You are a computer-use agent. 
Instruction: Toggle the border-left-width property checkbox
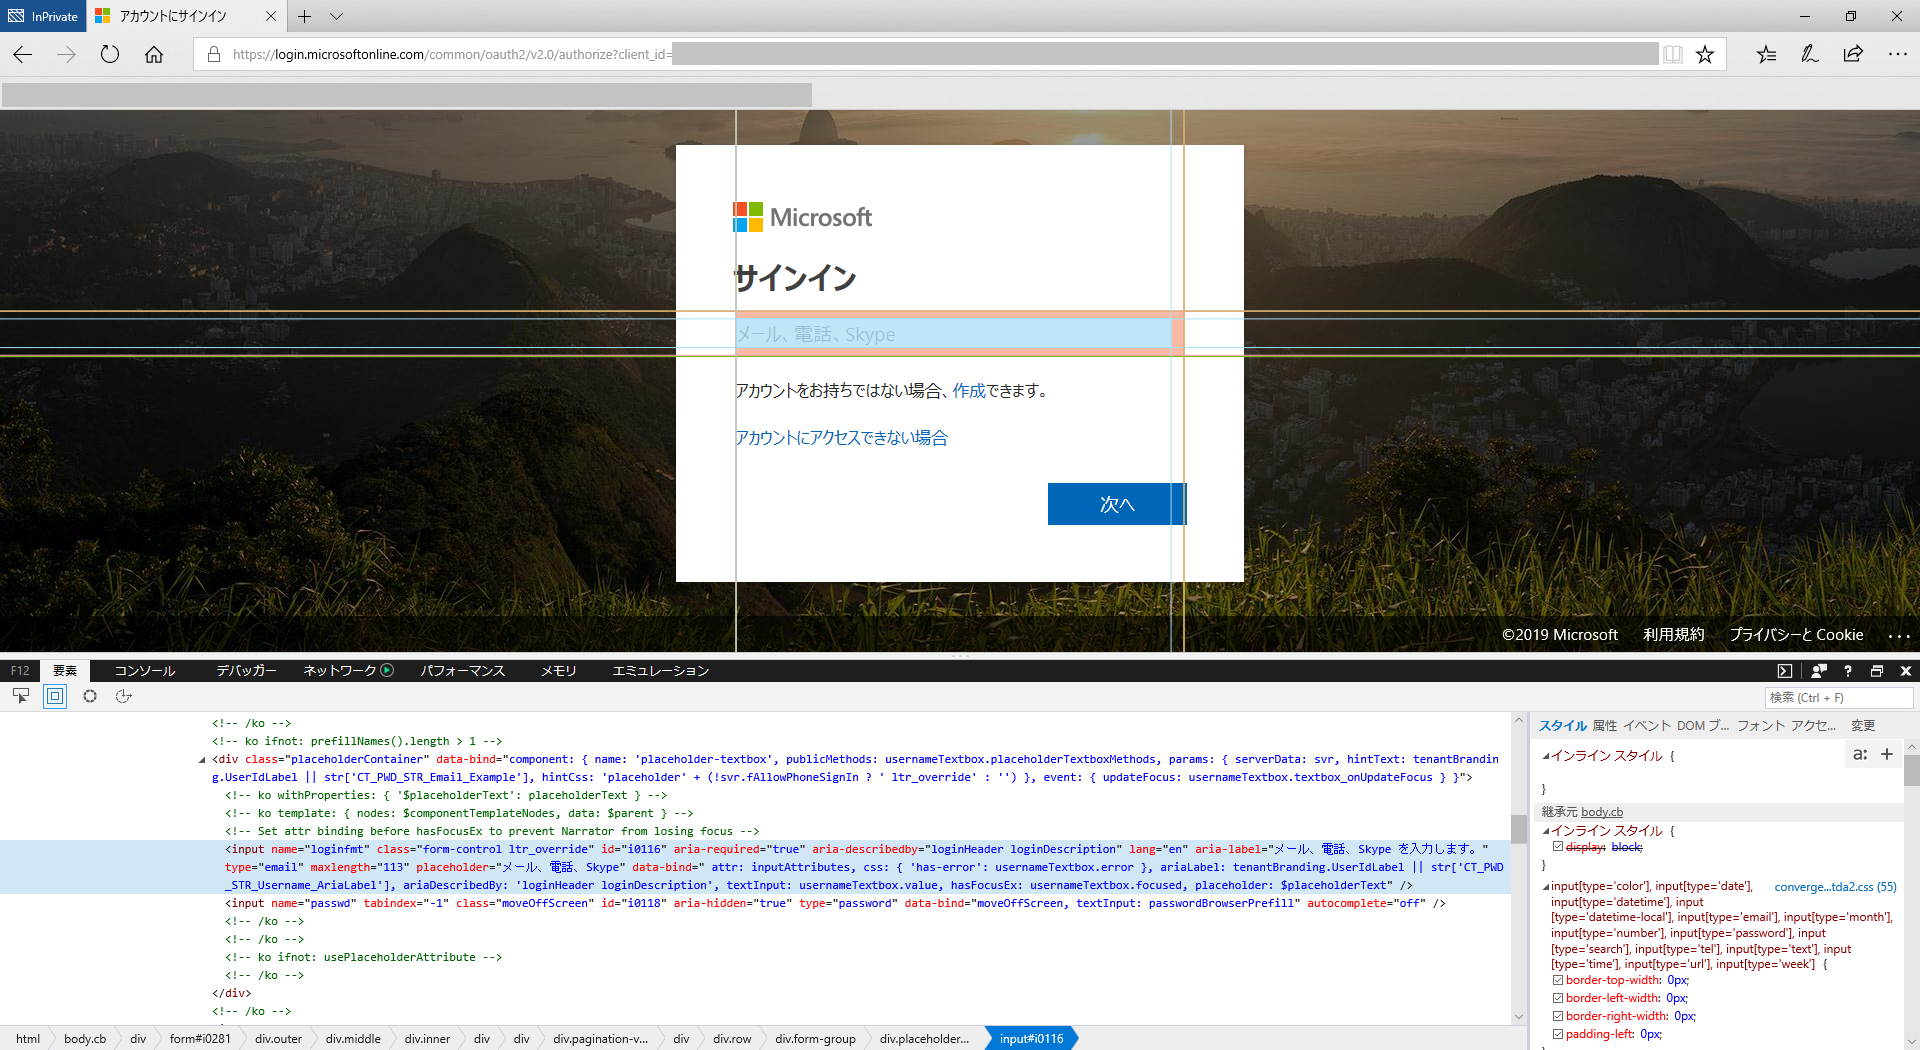[x=1558, y=998]
